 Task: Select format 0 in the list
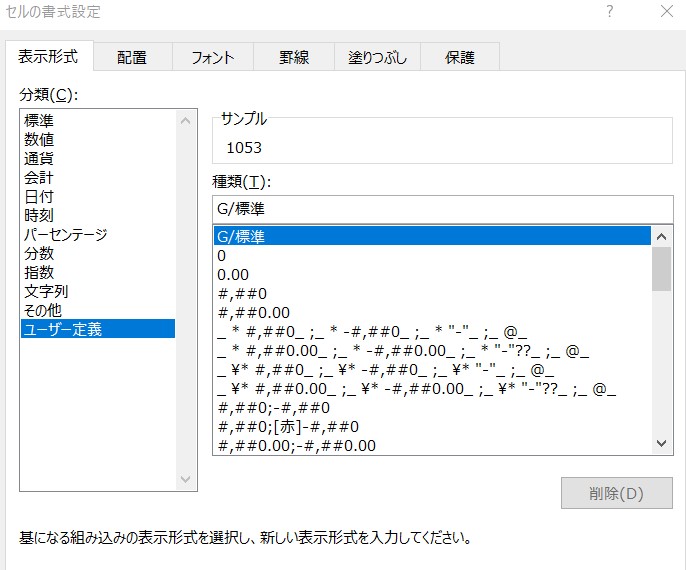coord(432,255)
